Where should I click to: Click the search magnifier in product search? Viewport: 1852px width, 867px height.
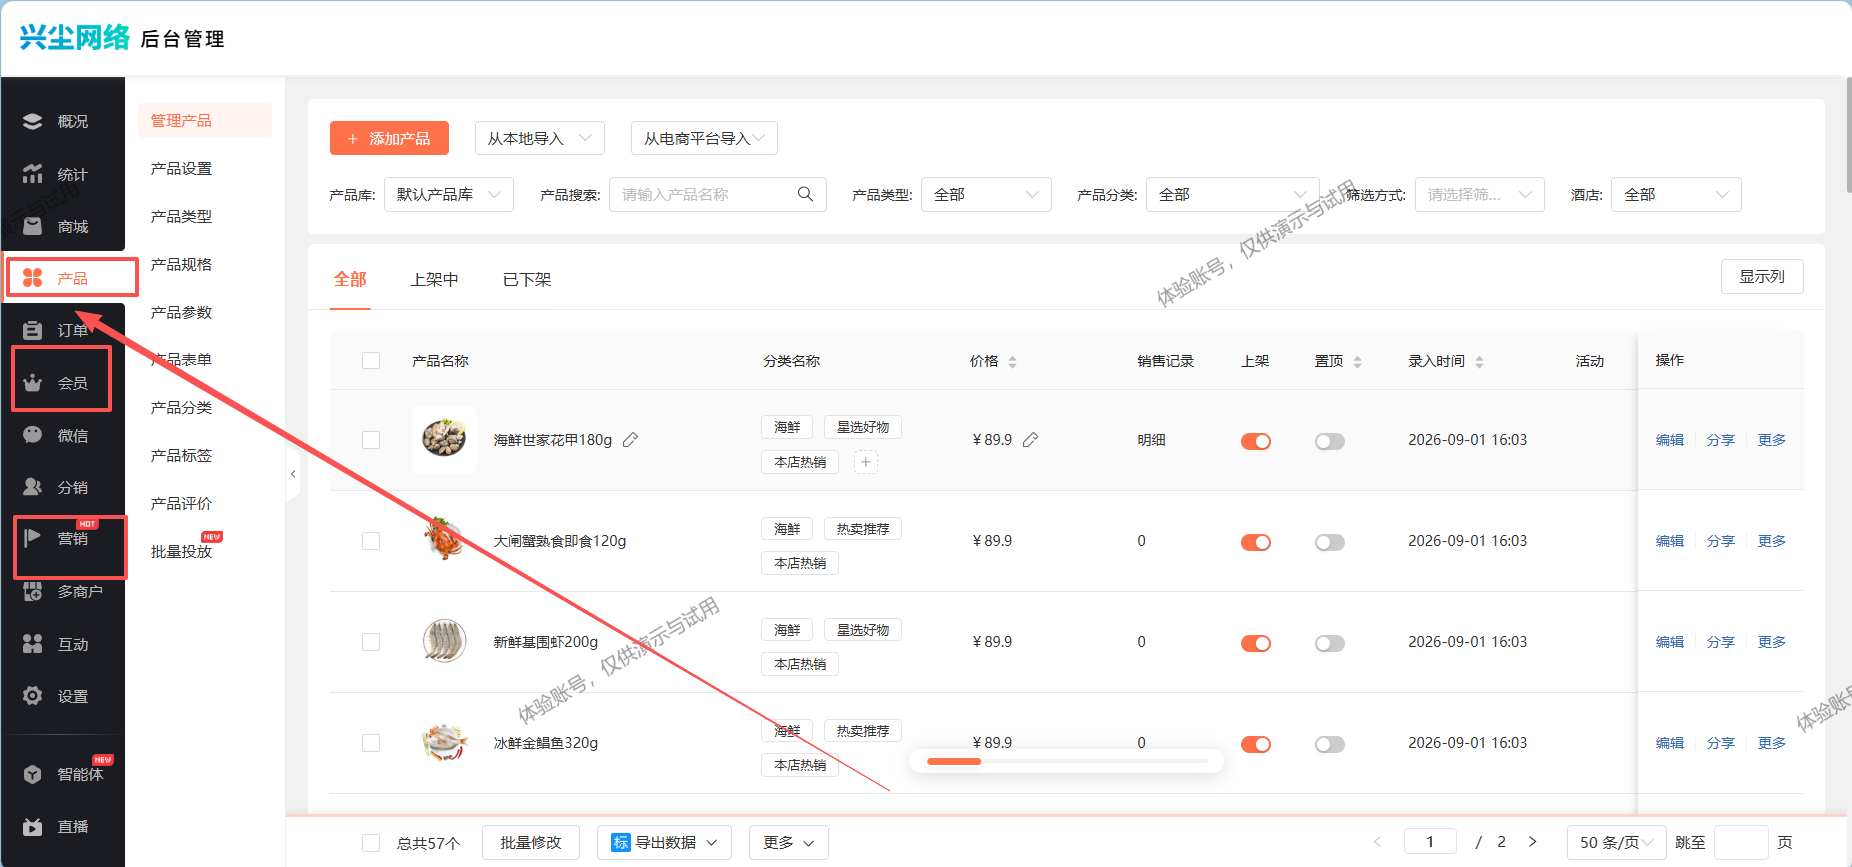coord(805,194)
